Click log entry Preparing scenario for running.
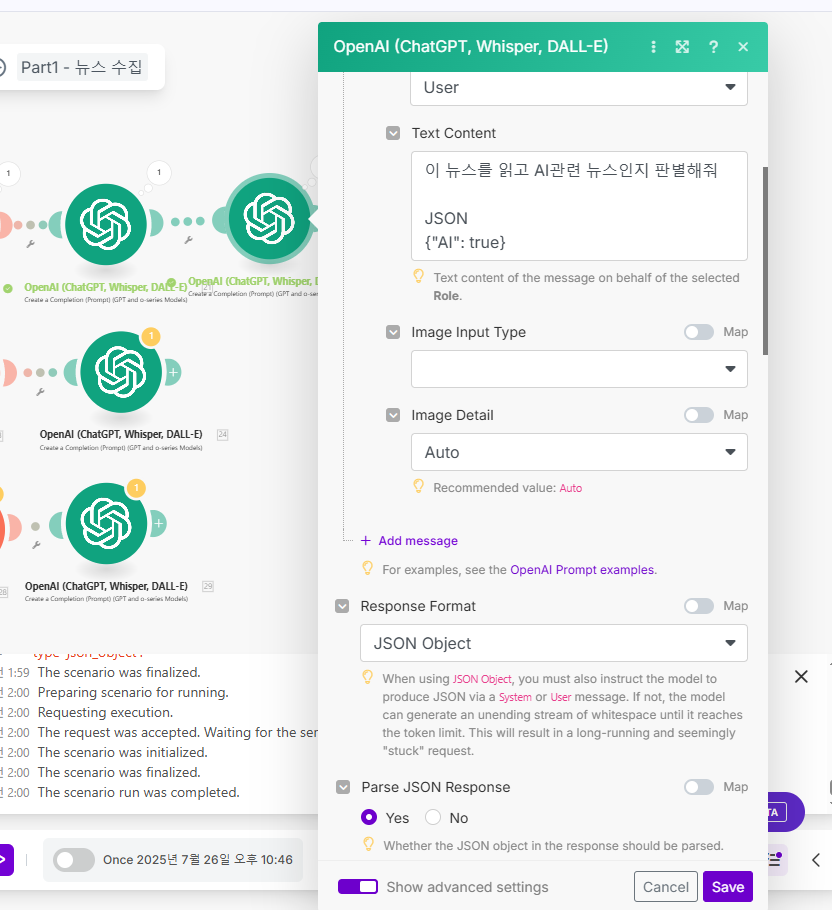The width and height of the screenshot is (832, 910). [133, 692]
